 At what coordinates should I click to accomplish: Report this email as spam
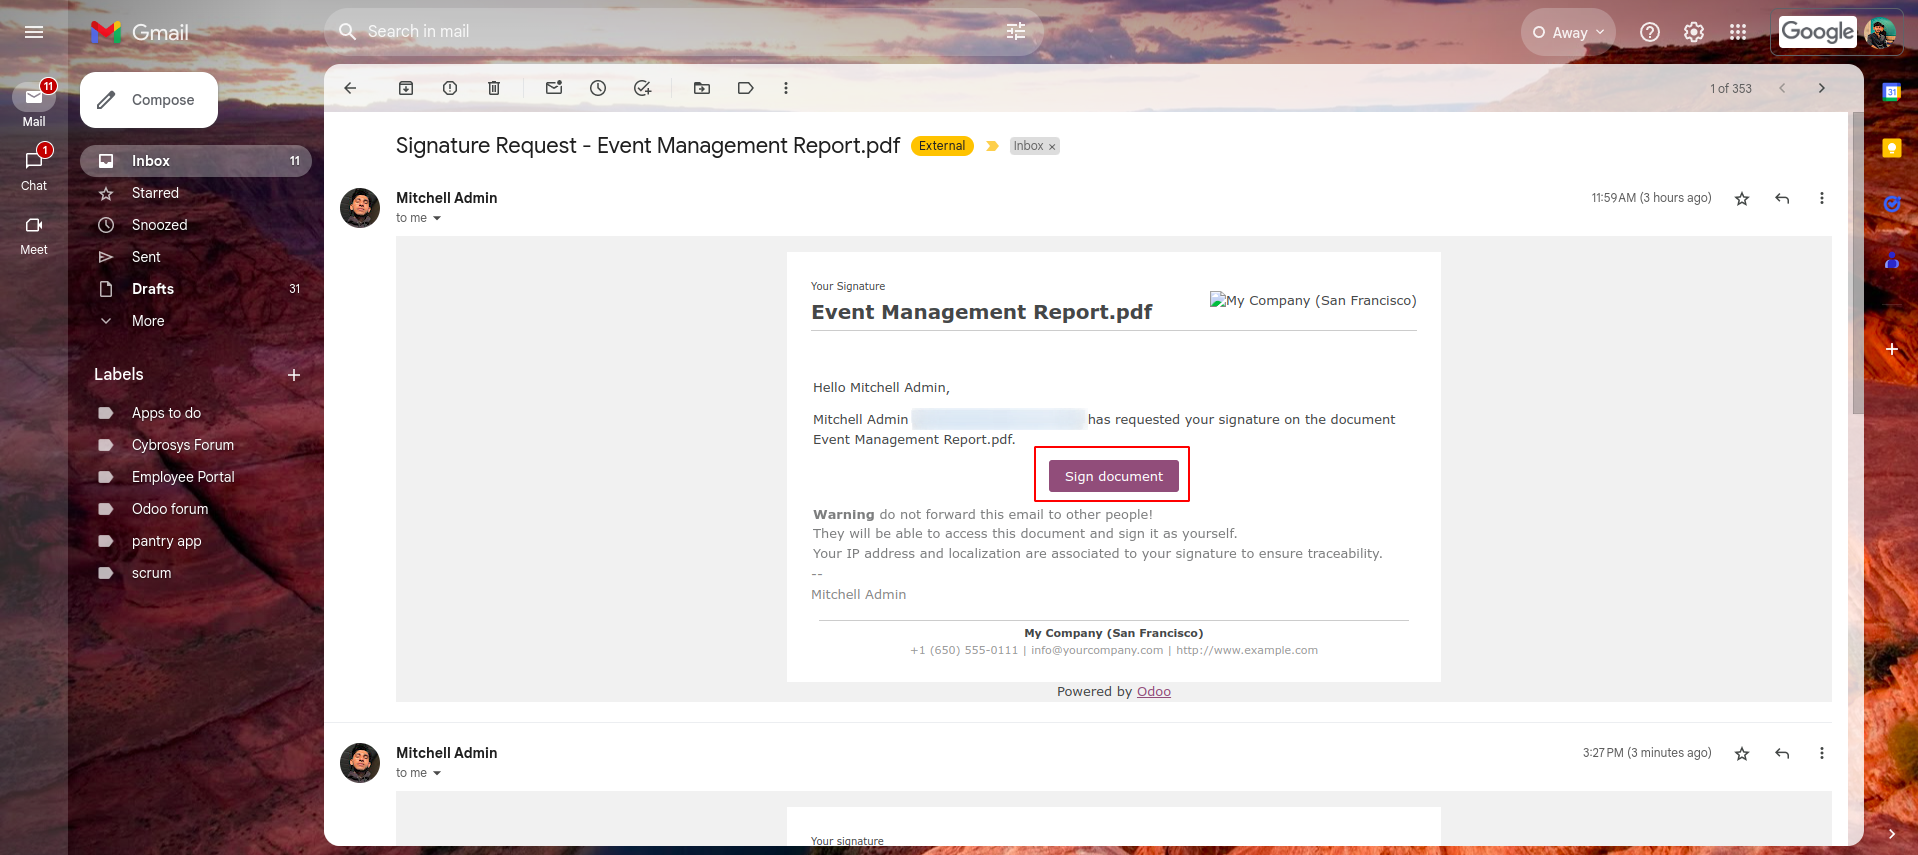click(x=450, y=88)
